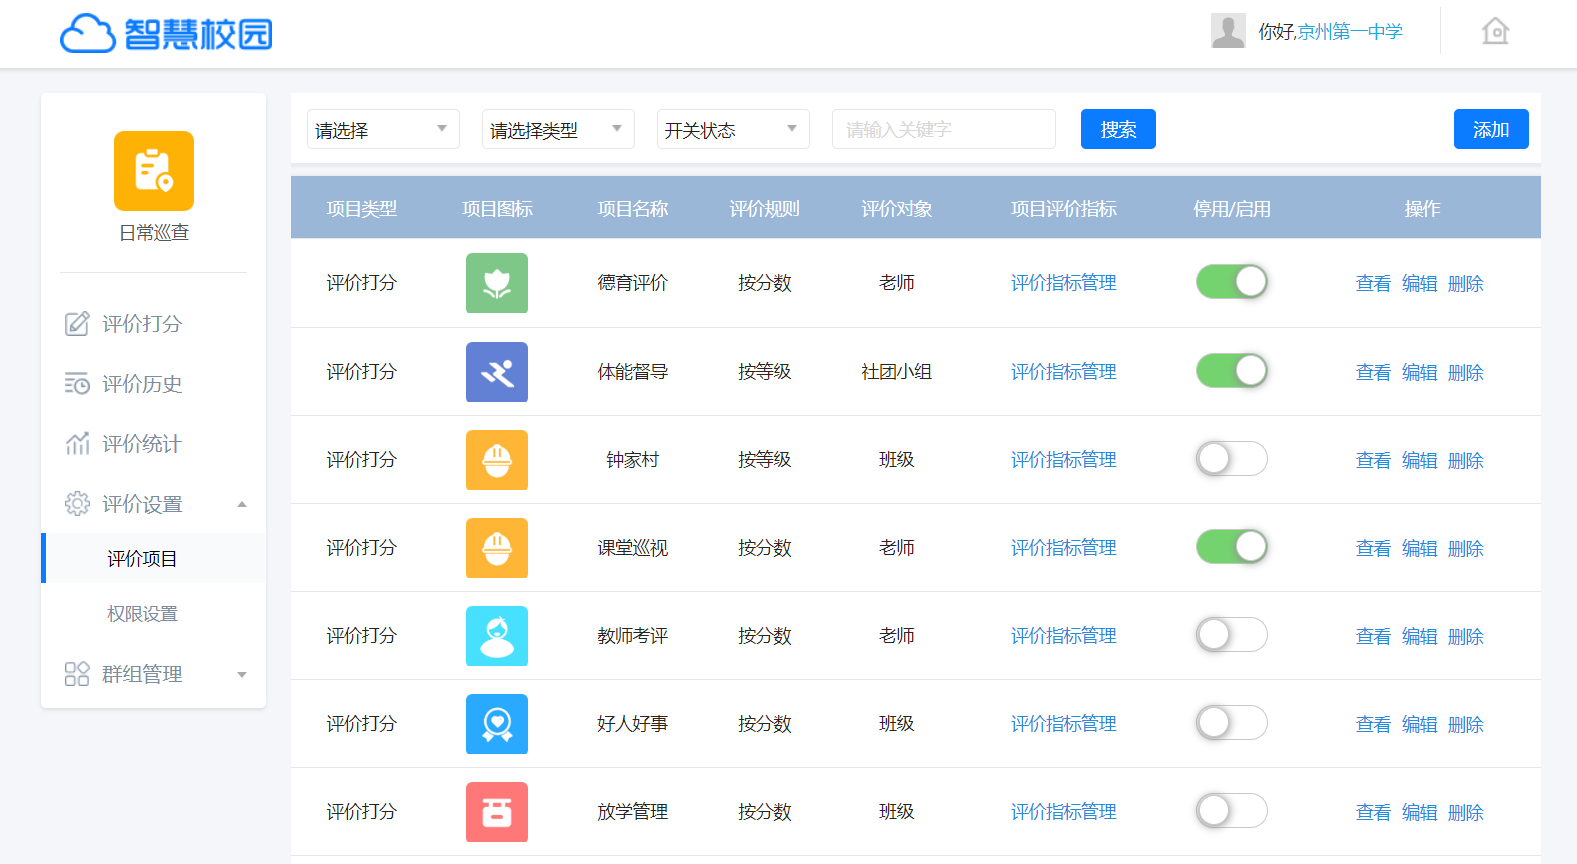The height and width of the screenshot is (864, 1577).
Task: Click the 评价历史 list icon in sidebar
Action: coord(77,384)
